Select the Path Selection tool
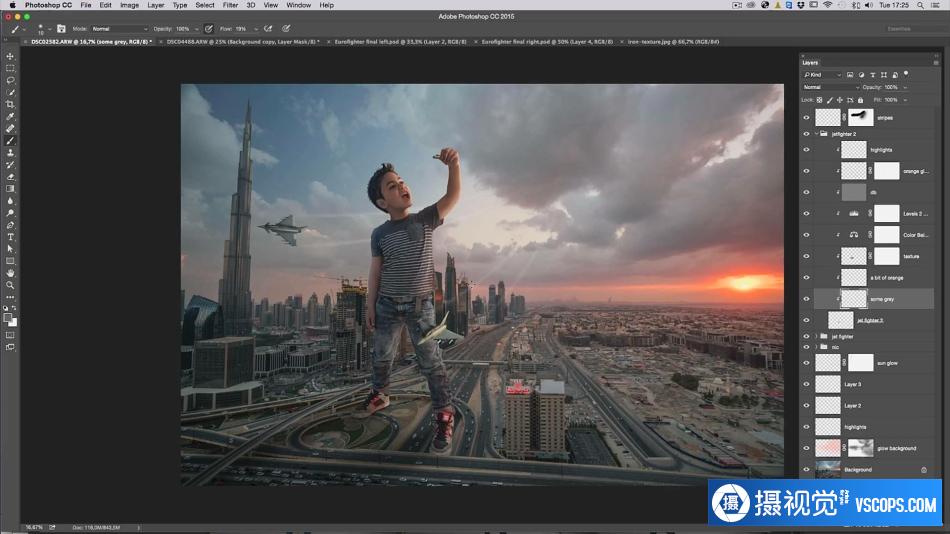Screen dimensions: 950x534 point(10,249)
